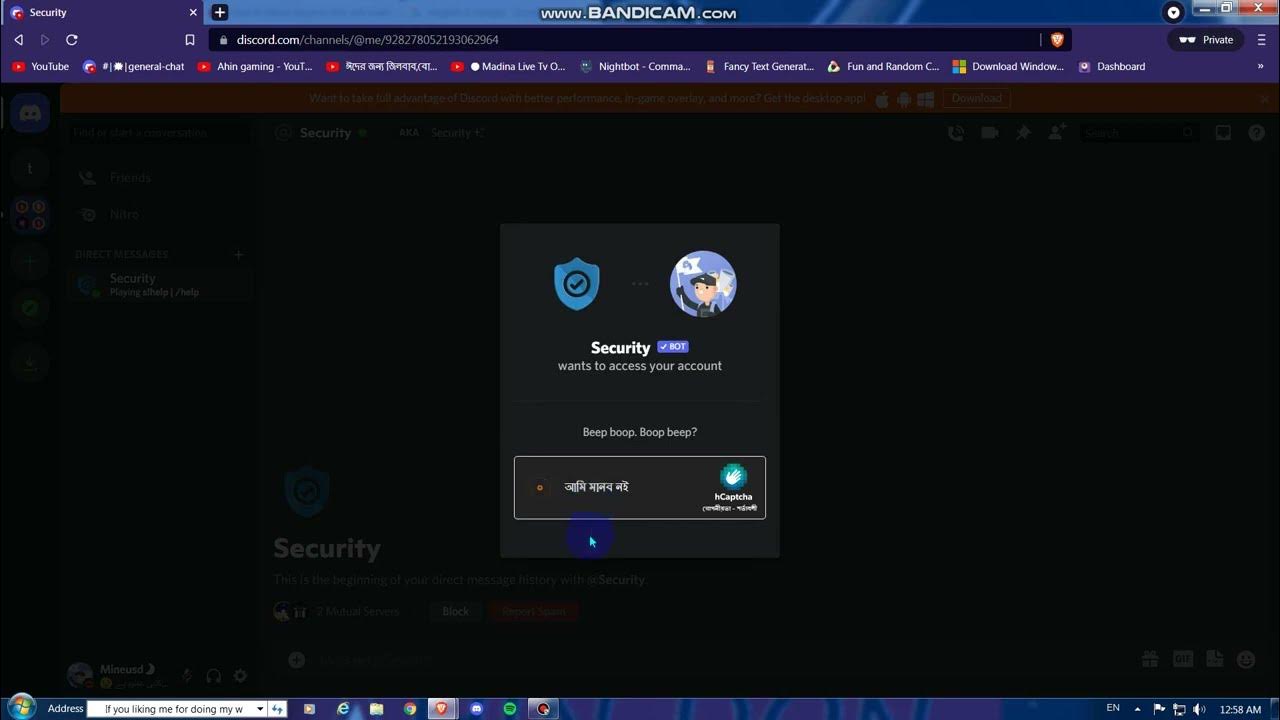
Task: Open Brave Shields icon
Action: (x=1057, y=40)
